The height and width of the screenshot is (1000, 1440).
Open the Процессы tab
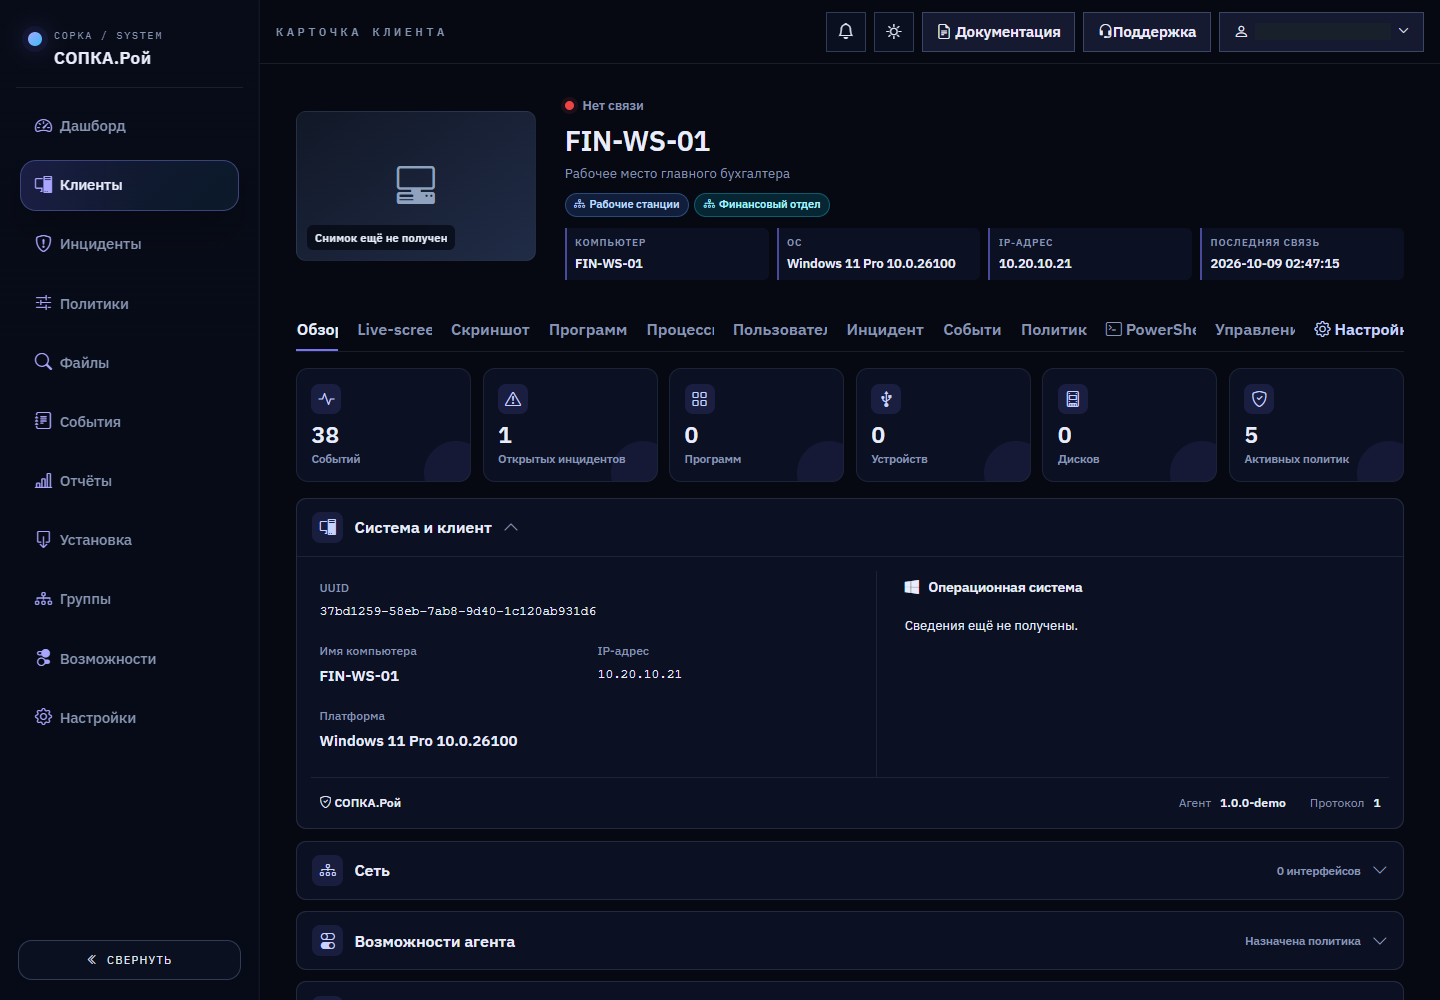680,330
